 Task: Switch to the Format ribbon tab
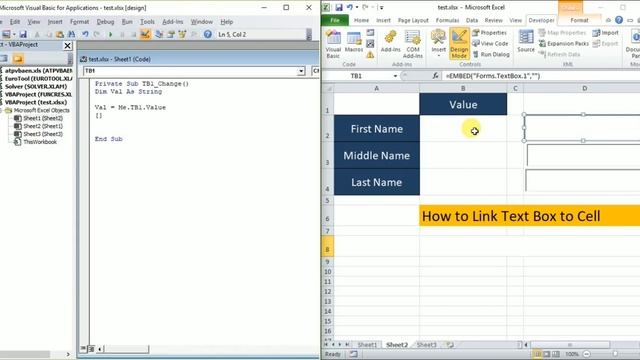tap(579, 20)
